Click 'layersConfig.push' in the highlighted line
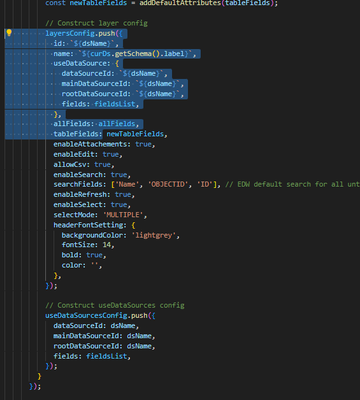The image size is (360, 400). coord(80,33)
